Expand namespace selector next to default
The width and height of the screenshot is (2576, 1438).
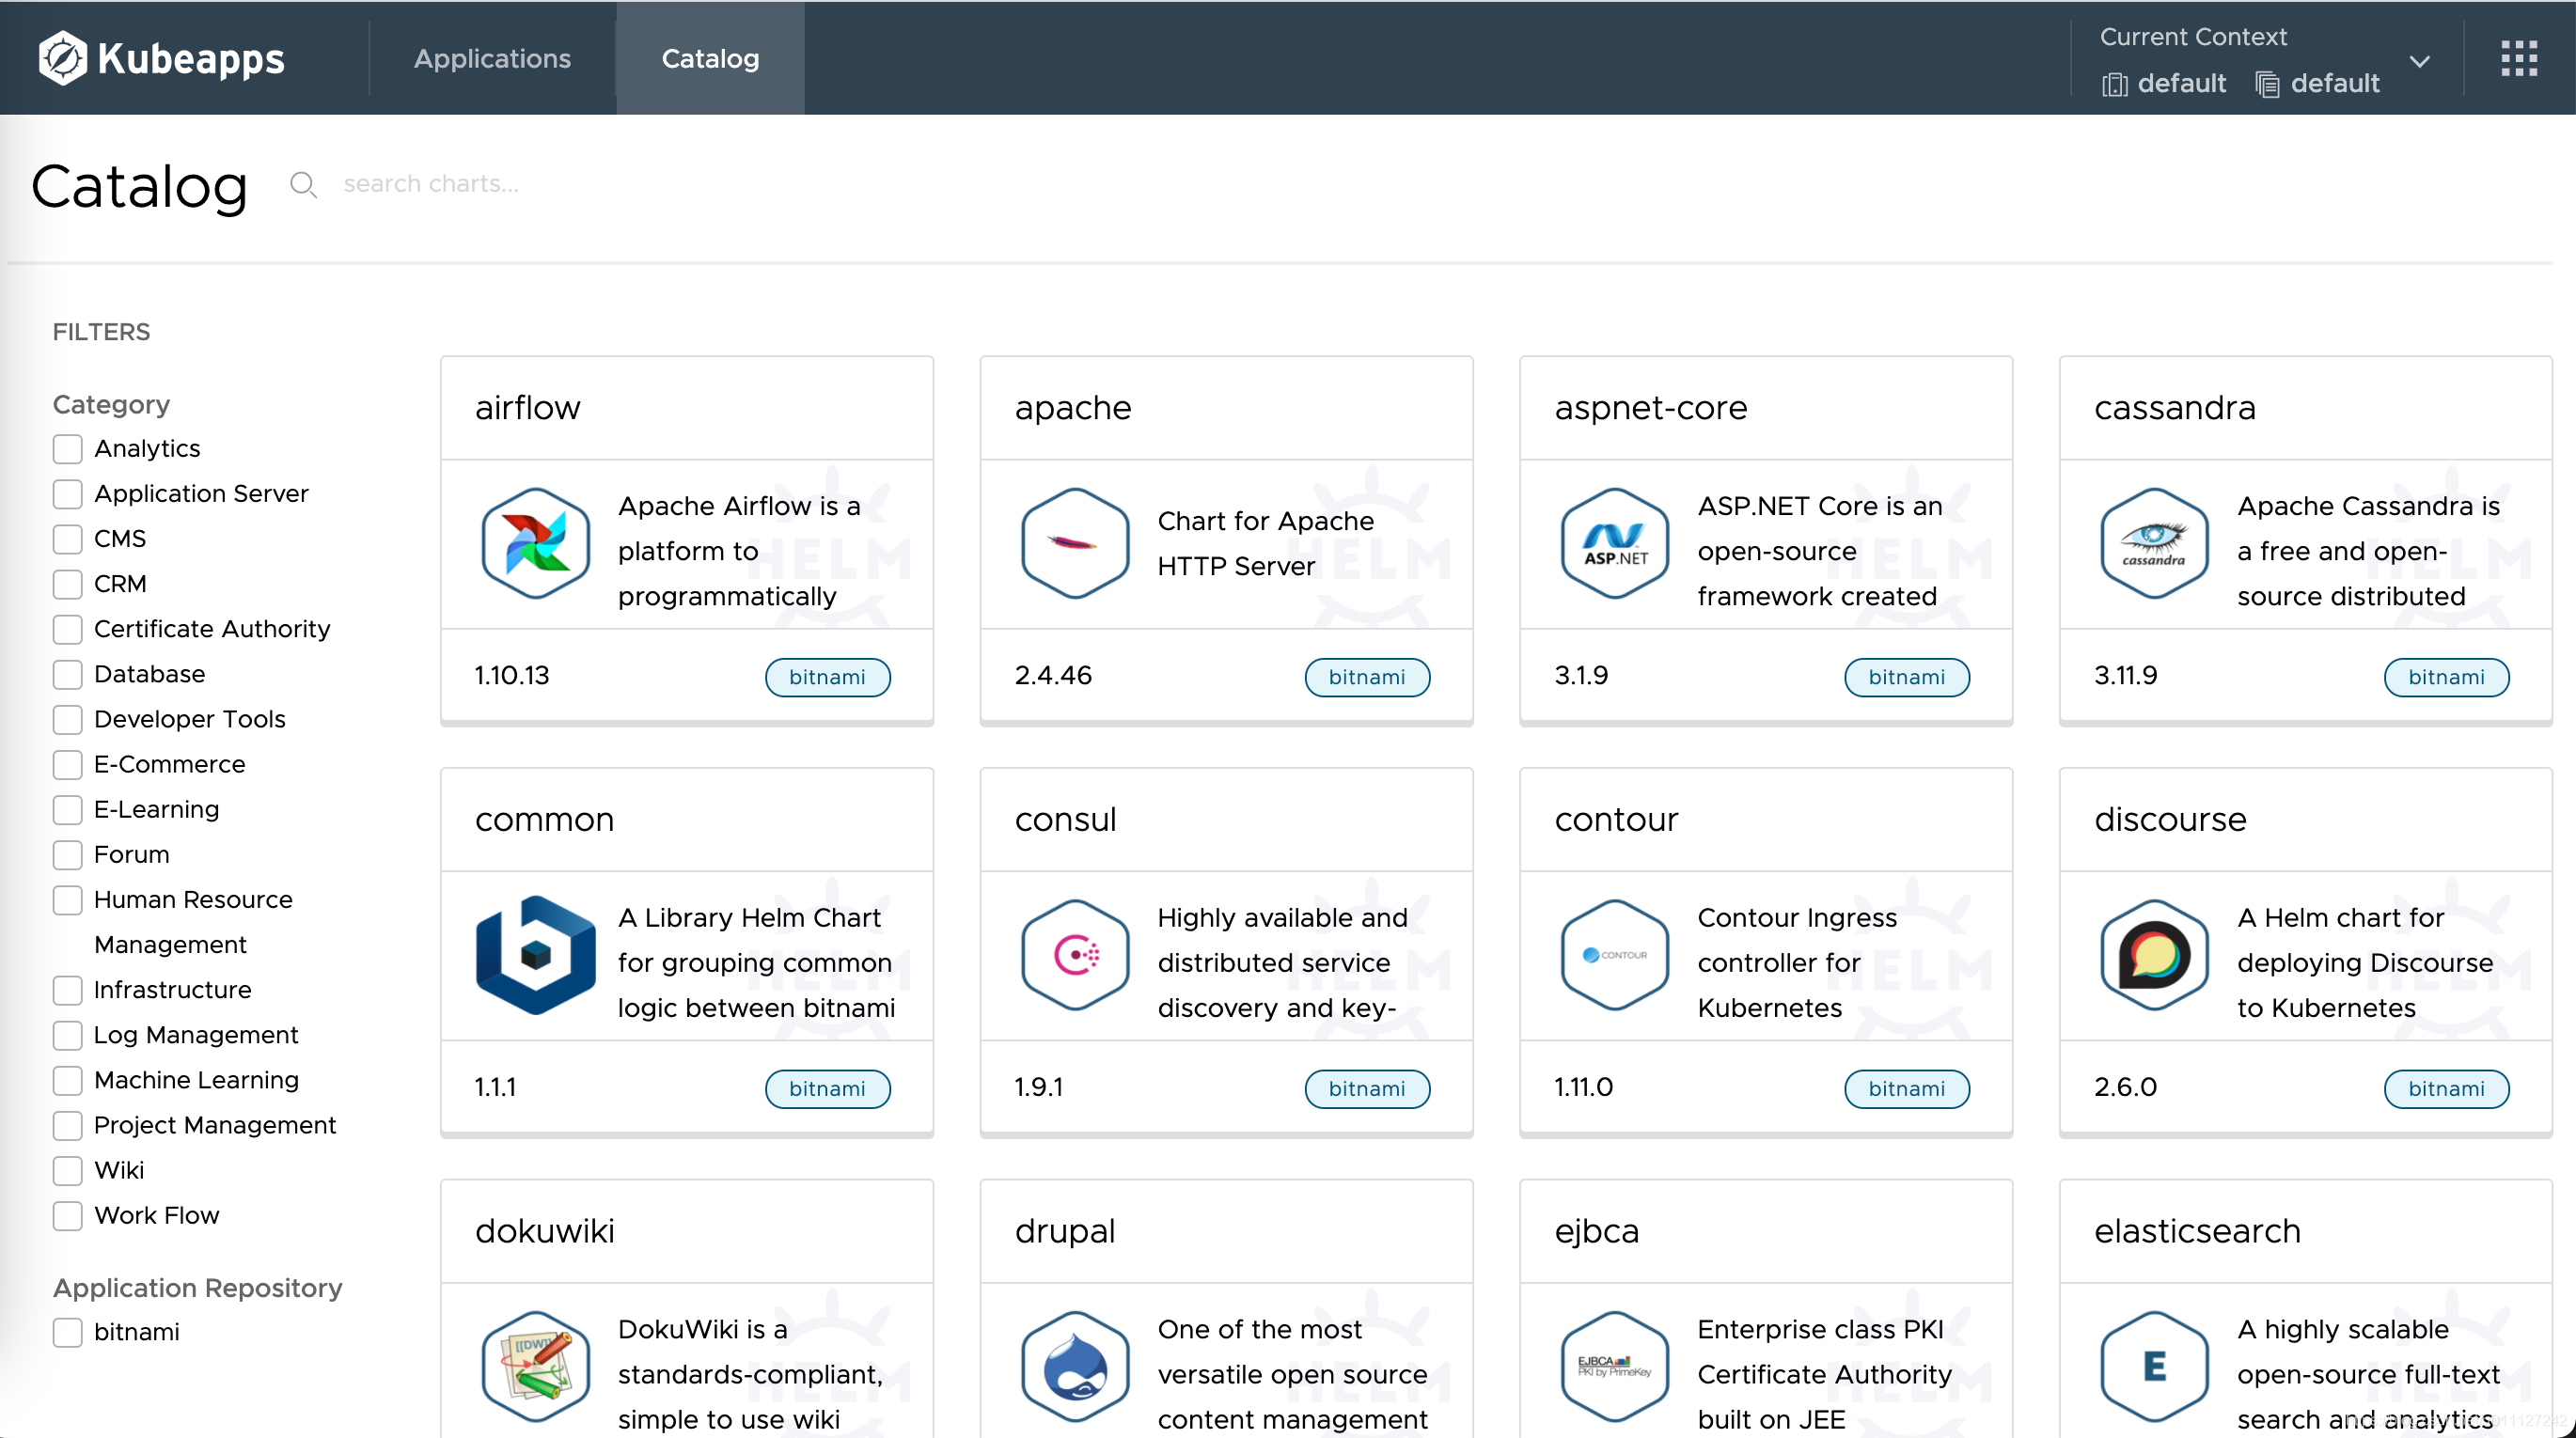(x=2415, y=60)
